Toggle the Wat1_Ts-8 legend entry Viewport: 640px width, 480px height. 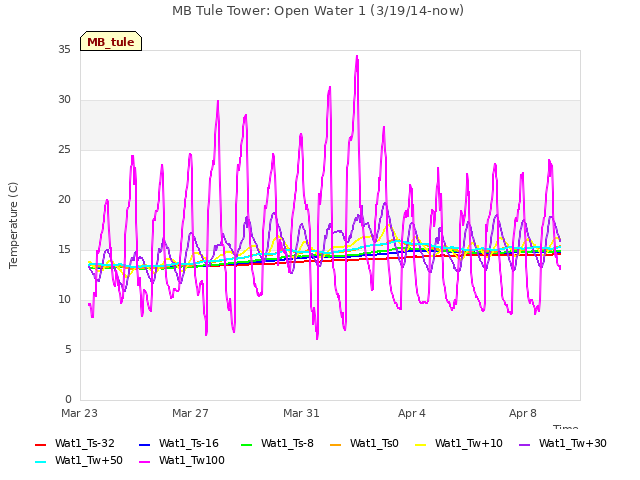pos(278,443)
